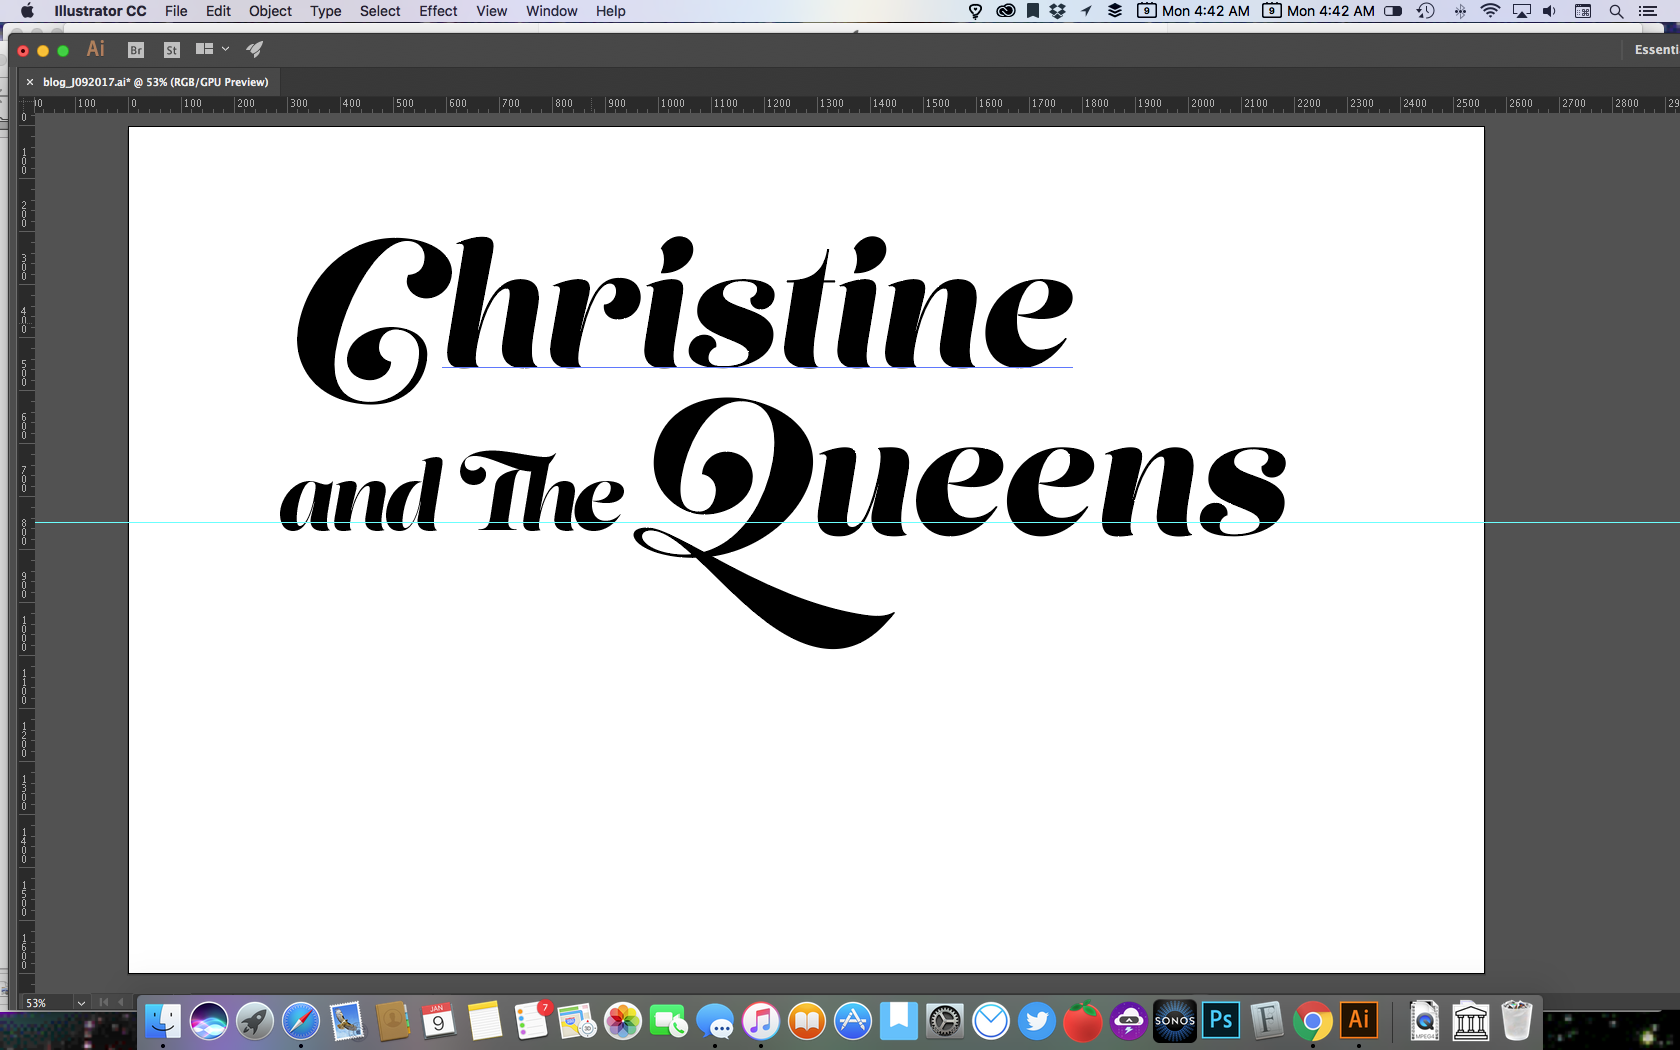Image resolution: width=1680 pixels, height=1050 pixels.
Task: Open Adobe Stock via St icon
Action: pos(171,49)
